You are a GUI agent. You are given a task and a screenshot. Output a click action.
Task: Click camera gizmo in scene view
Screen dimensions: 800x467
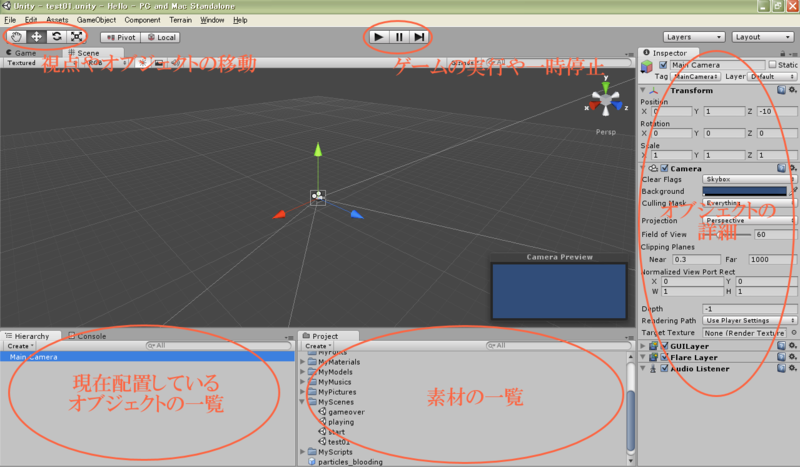(x=318, y=197)
